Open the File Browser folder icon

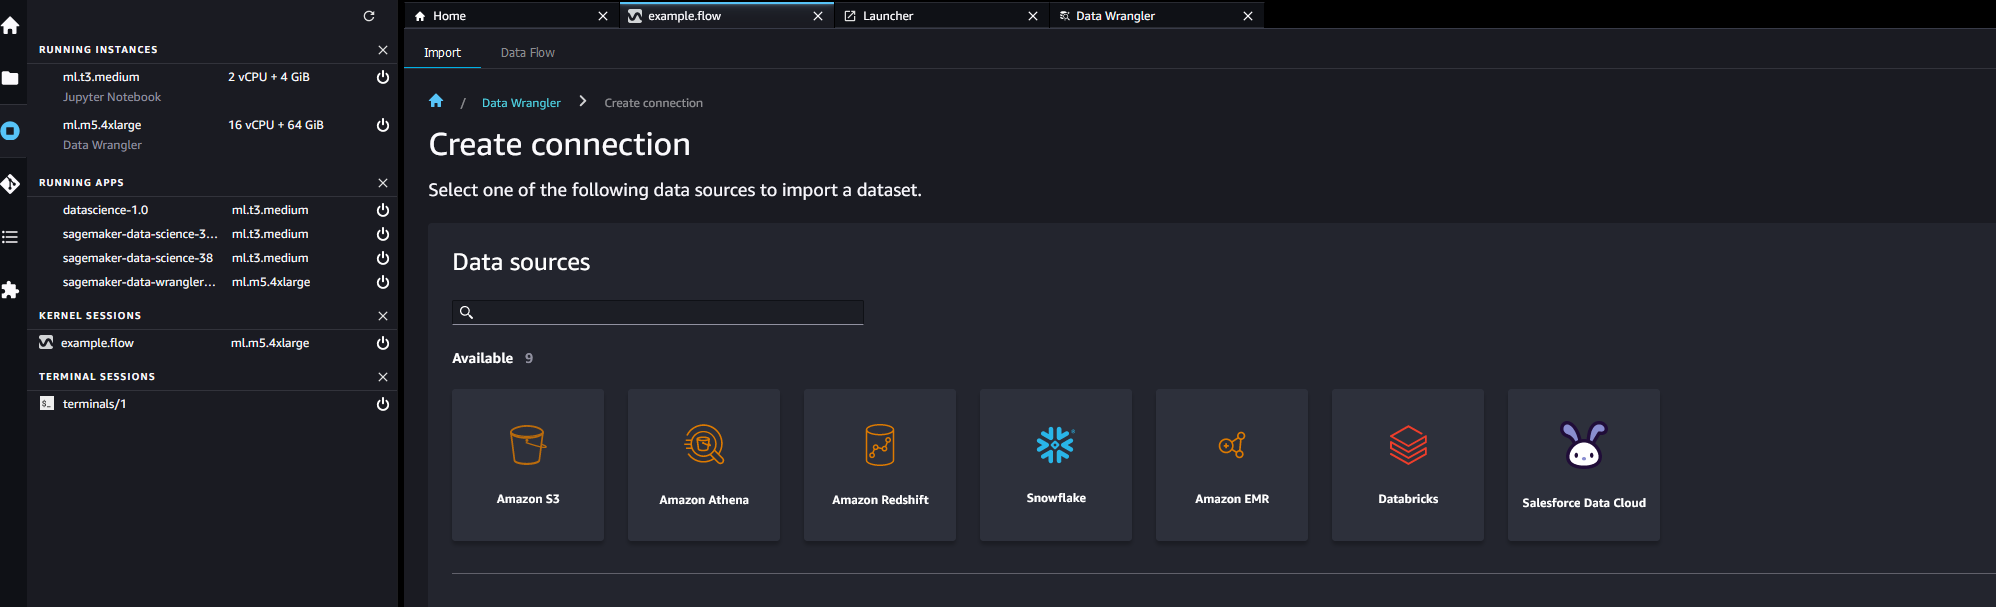(11, 78)
